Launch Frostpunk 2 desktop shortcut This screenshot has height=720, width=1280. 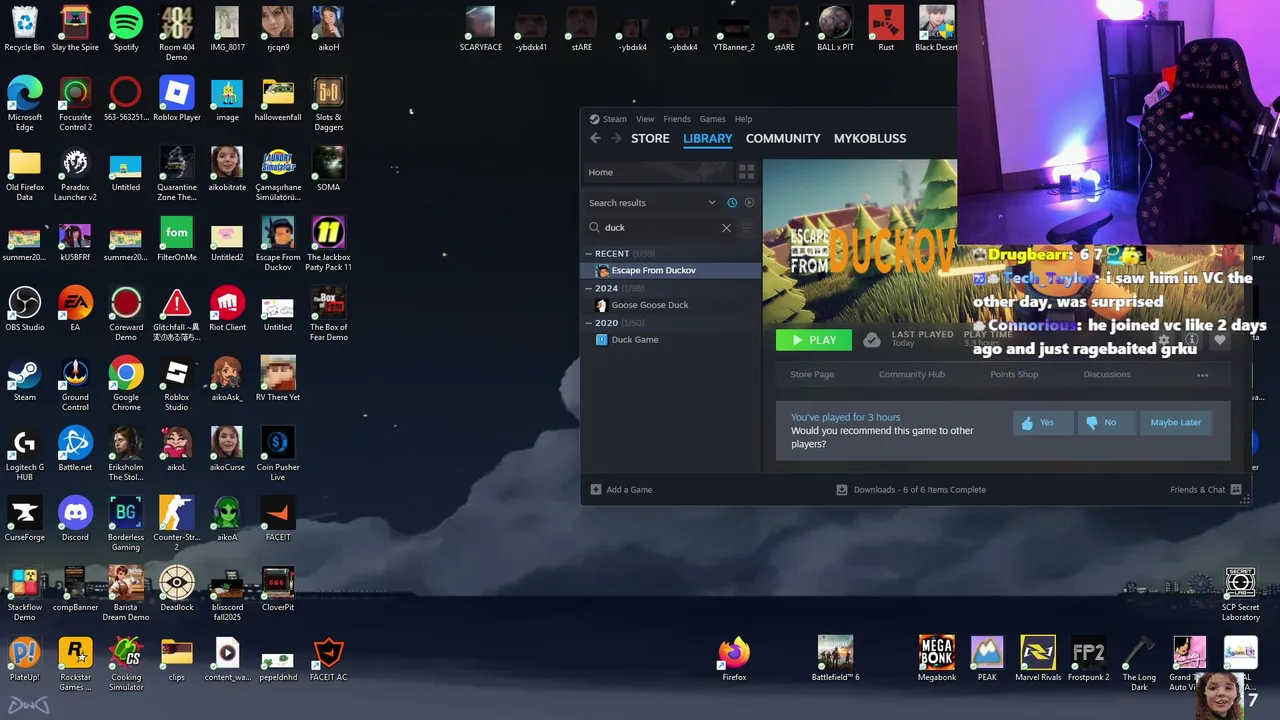click(1088, 658)
